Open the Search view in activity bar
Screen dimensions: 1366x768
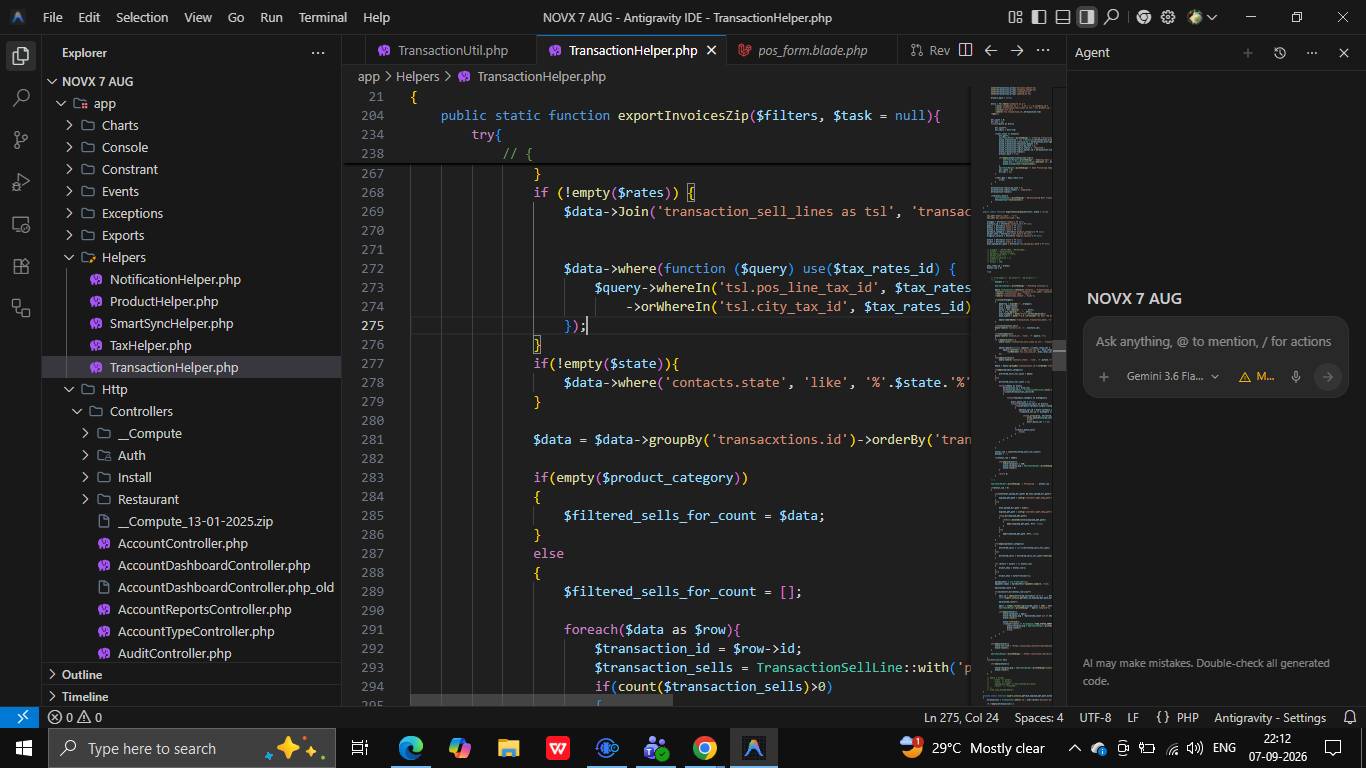pos(21,98)
